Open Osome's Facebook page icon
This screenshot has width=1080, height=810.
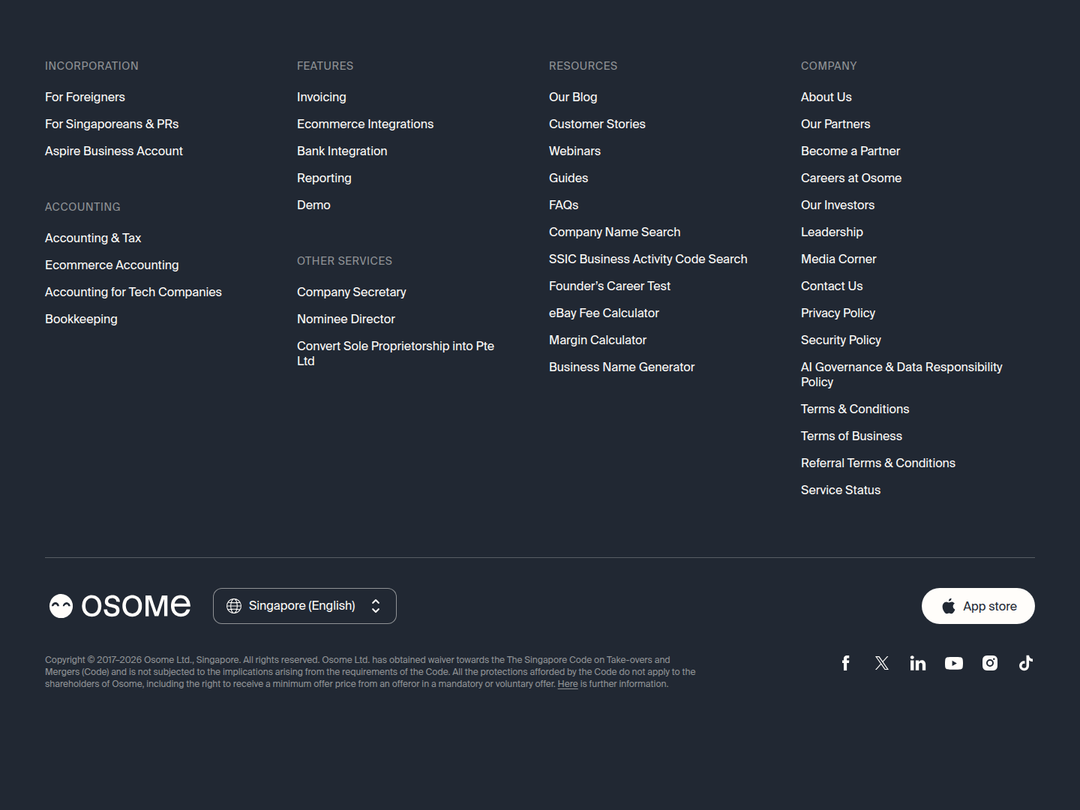point(846,663)
